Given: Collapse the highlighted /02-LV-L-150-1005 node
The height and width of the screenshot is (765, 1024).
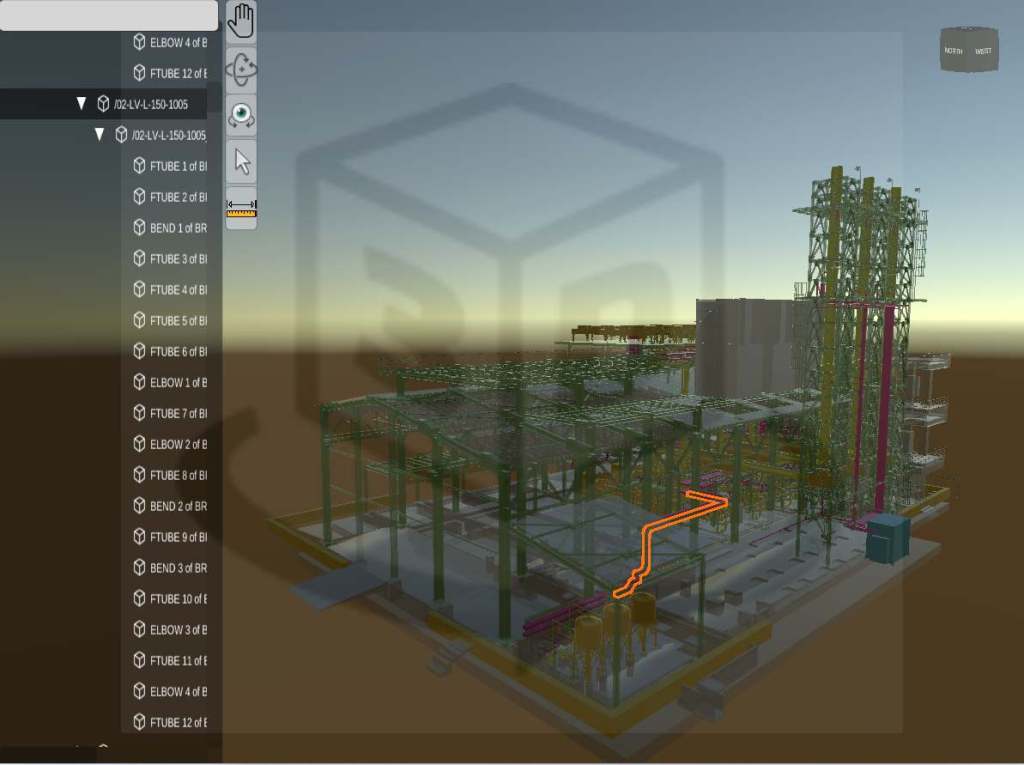Looking at the screenshot, I should [x=82, y=104].
